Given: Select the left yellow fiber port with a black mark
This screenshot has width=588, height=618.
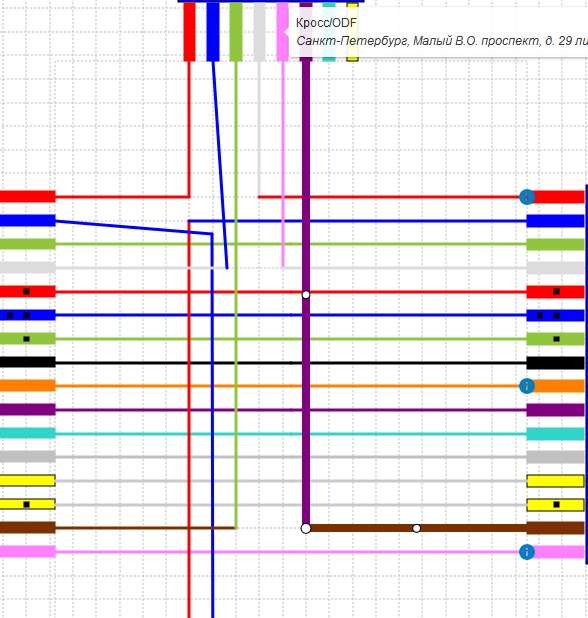Looking at the screenshot, I should pyautogui.click(x=28, y=504).
